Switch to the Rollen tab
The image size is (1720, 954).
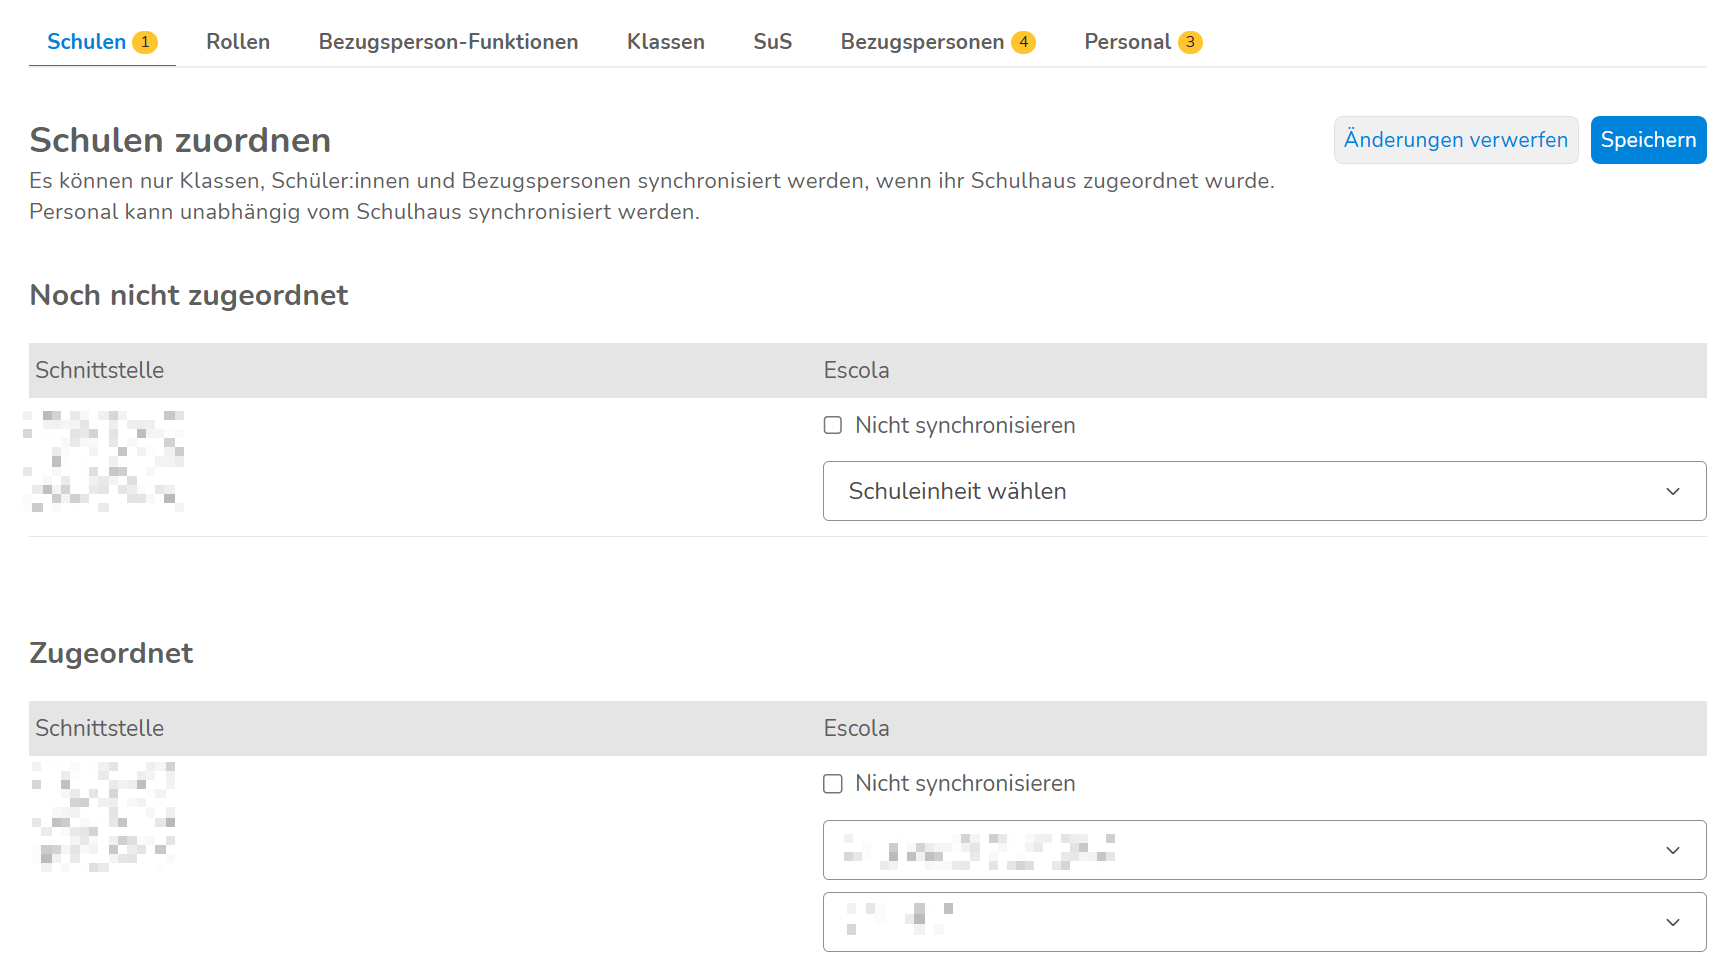(x=238, y=42)
